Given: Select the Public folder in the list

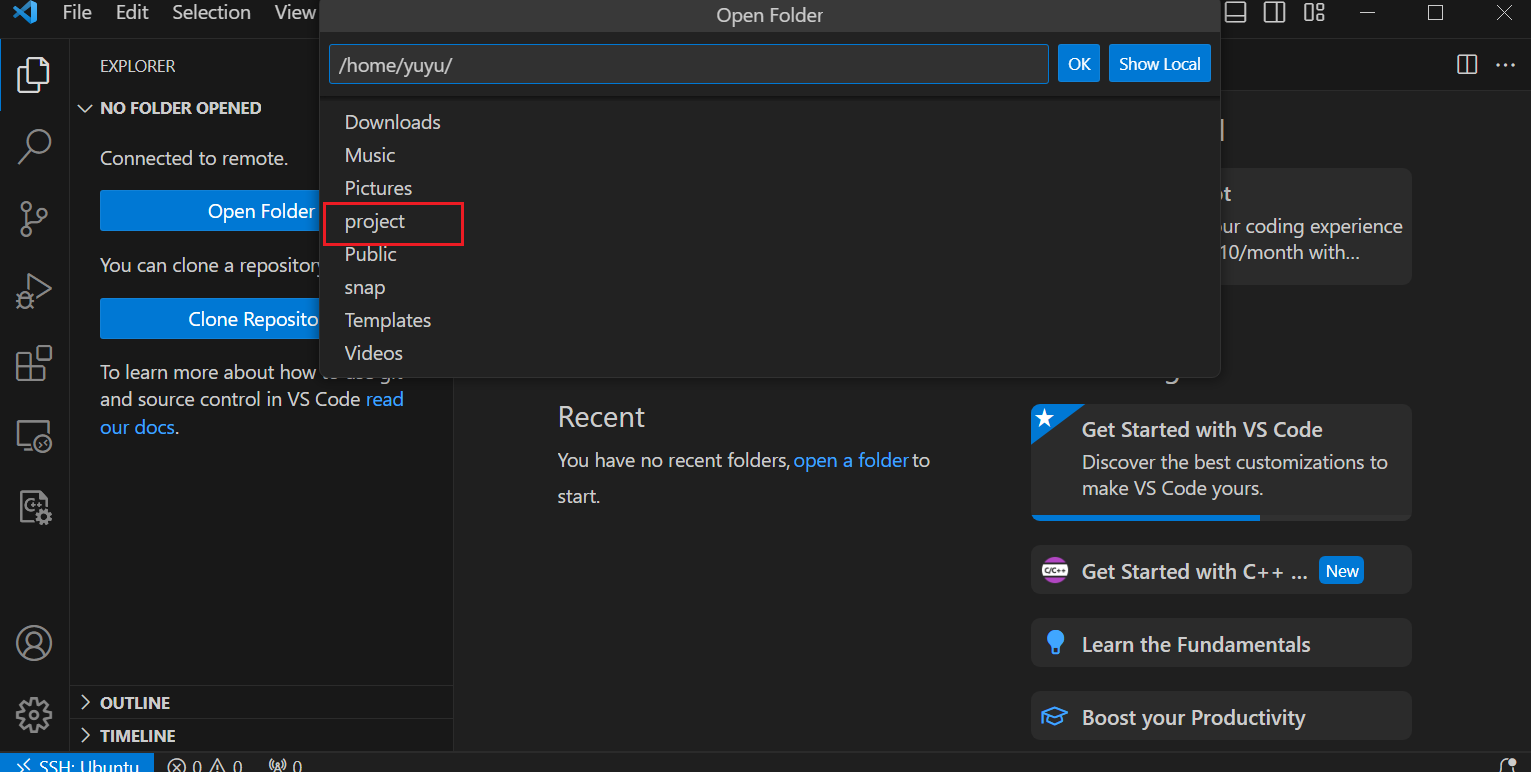Looking at the screenshot, I should point(770,254).
